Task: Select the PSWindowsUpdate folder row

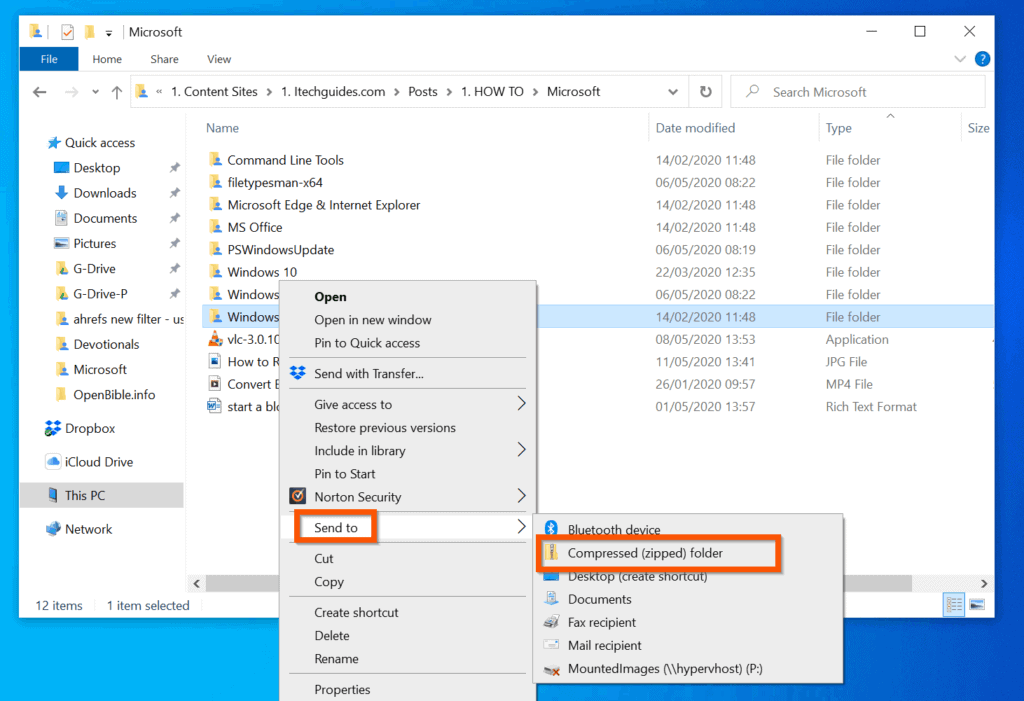Action: (x=598, y=250)
